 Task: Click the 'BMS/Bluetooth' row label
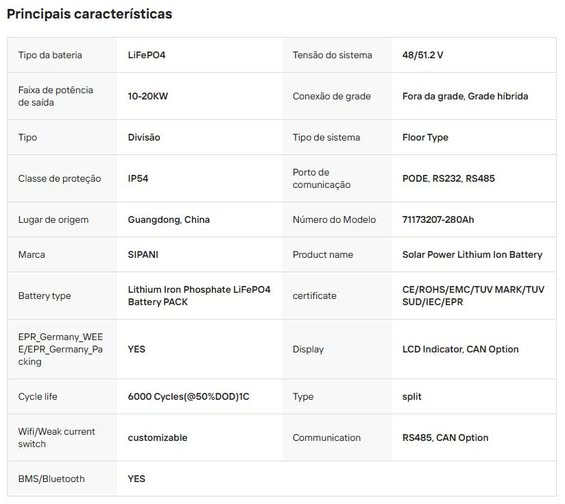(x=52, y=479)
